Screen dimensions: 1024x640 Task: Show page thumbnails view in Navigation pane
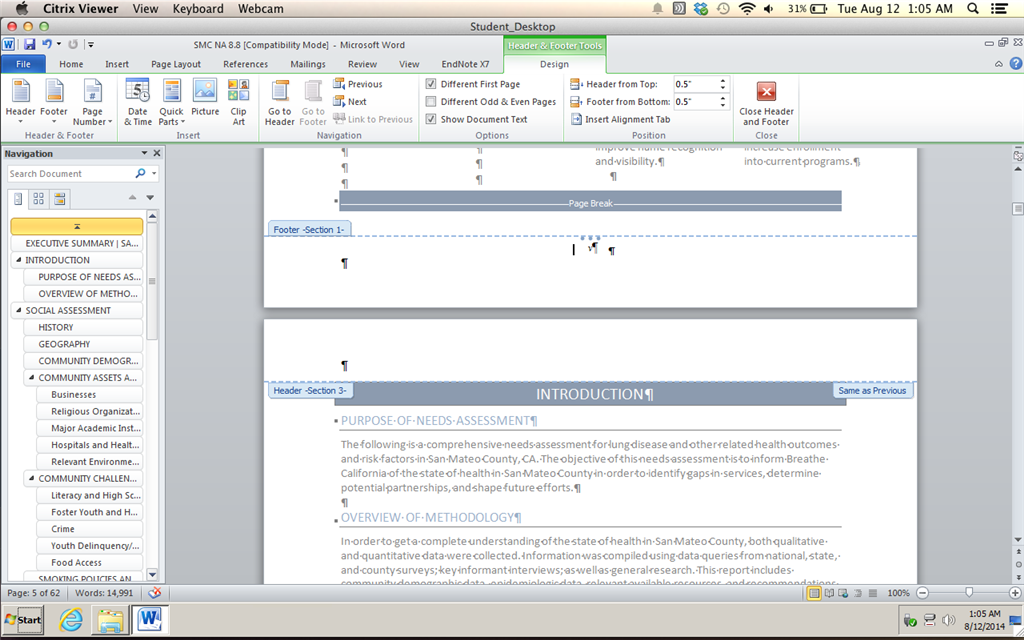point(39,199)
